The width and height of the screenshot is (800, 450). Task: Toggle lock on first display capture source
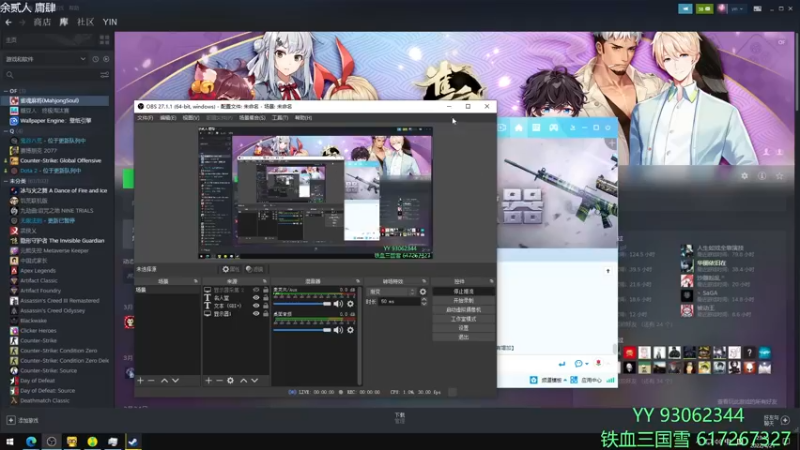pyautogui.click(x=265, y=290)
